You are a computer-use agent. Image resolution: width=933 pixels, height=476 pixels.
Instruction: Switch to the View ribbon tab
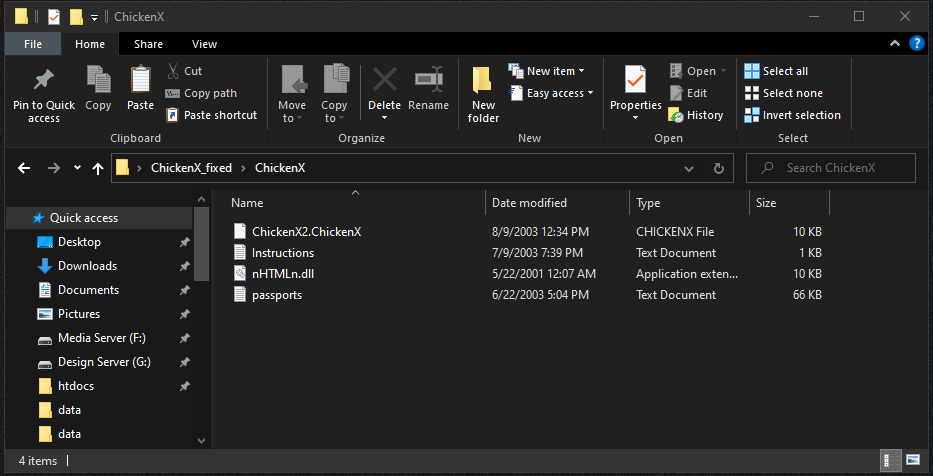tap(204, 44)
